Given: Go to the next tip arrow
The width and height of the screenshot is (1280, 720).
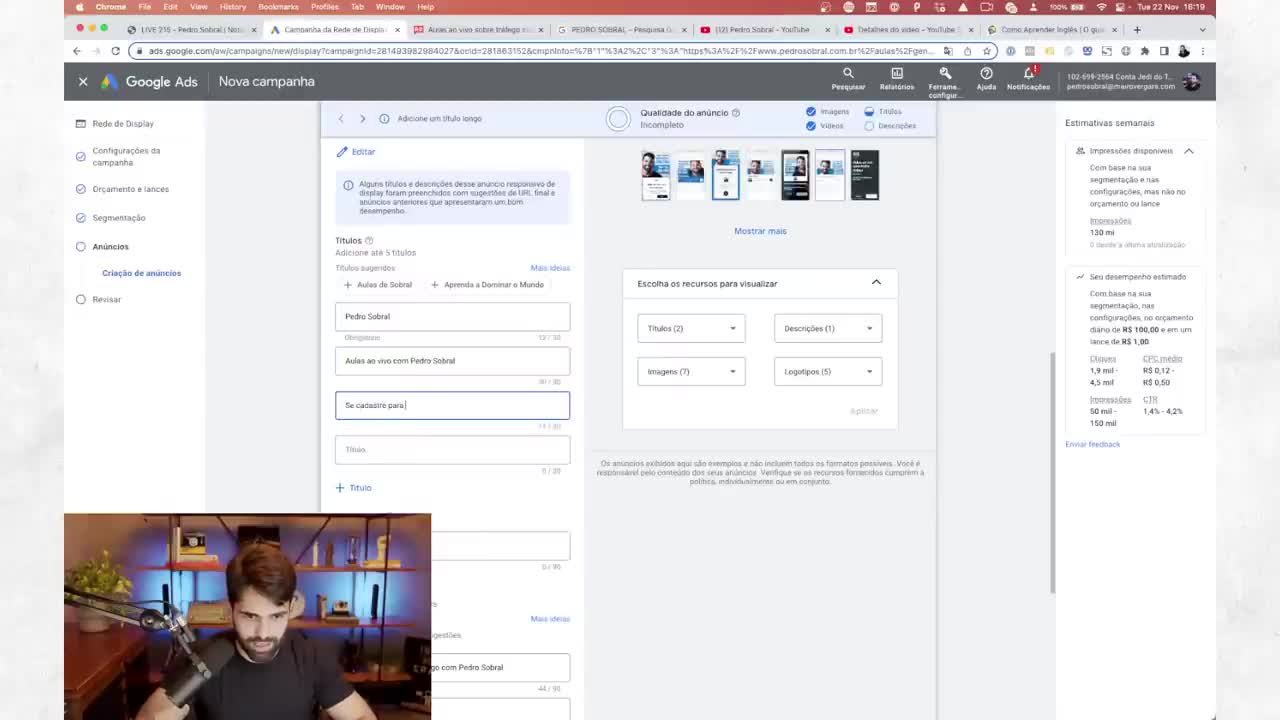Looking at the screenshot, I should click(362, 119).
